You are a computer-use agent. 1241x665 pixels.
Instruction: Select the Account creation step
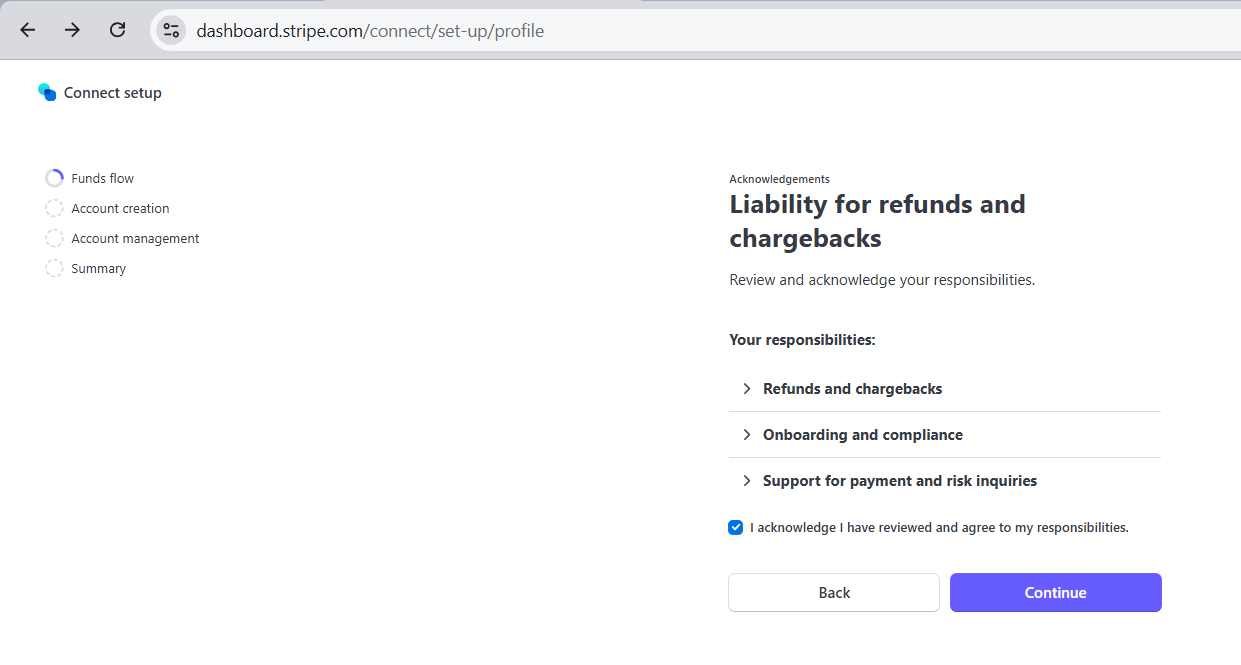[x=120, y=208]
